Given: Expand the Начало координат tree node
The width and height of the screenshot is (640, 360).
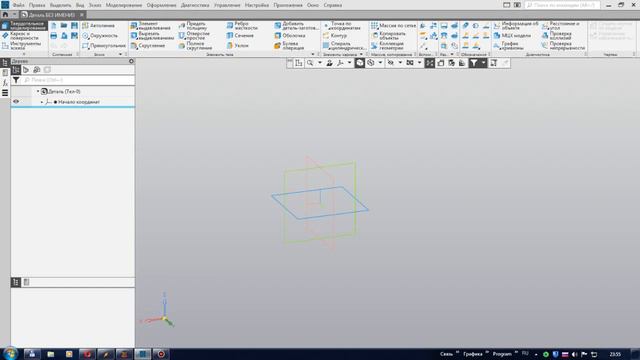Looking at the screenshot, I should pyautogui.click(x=42, y=102).
